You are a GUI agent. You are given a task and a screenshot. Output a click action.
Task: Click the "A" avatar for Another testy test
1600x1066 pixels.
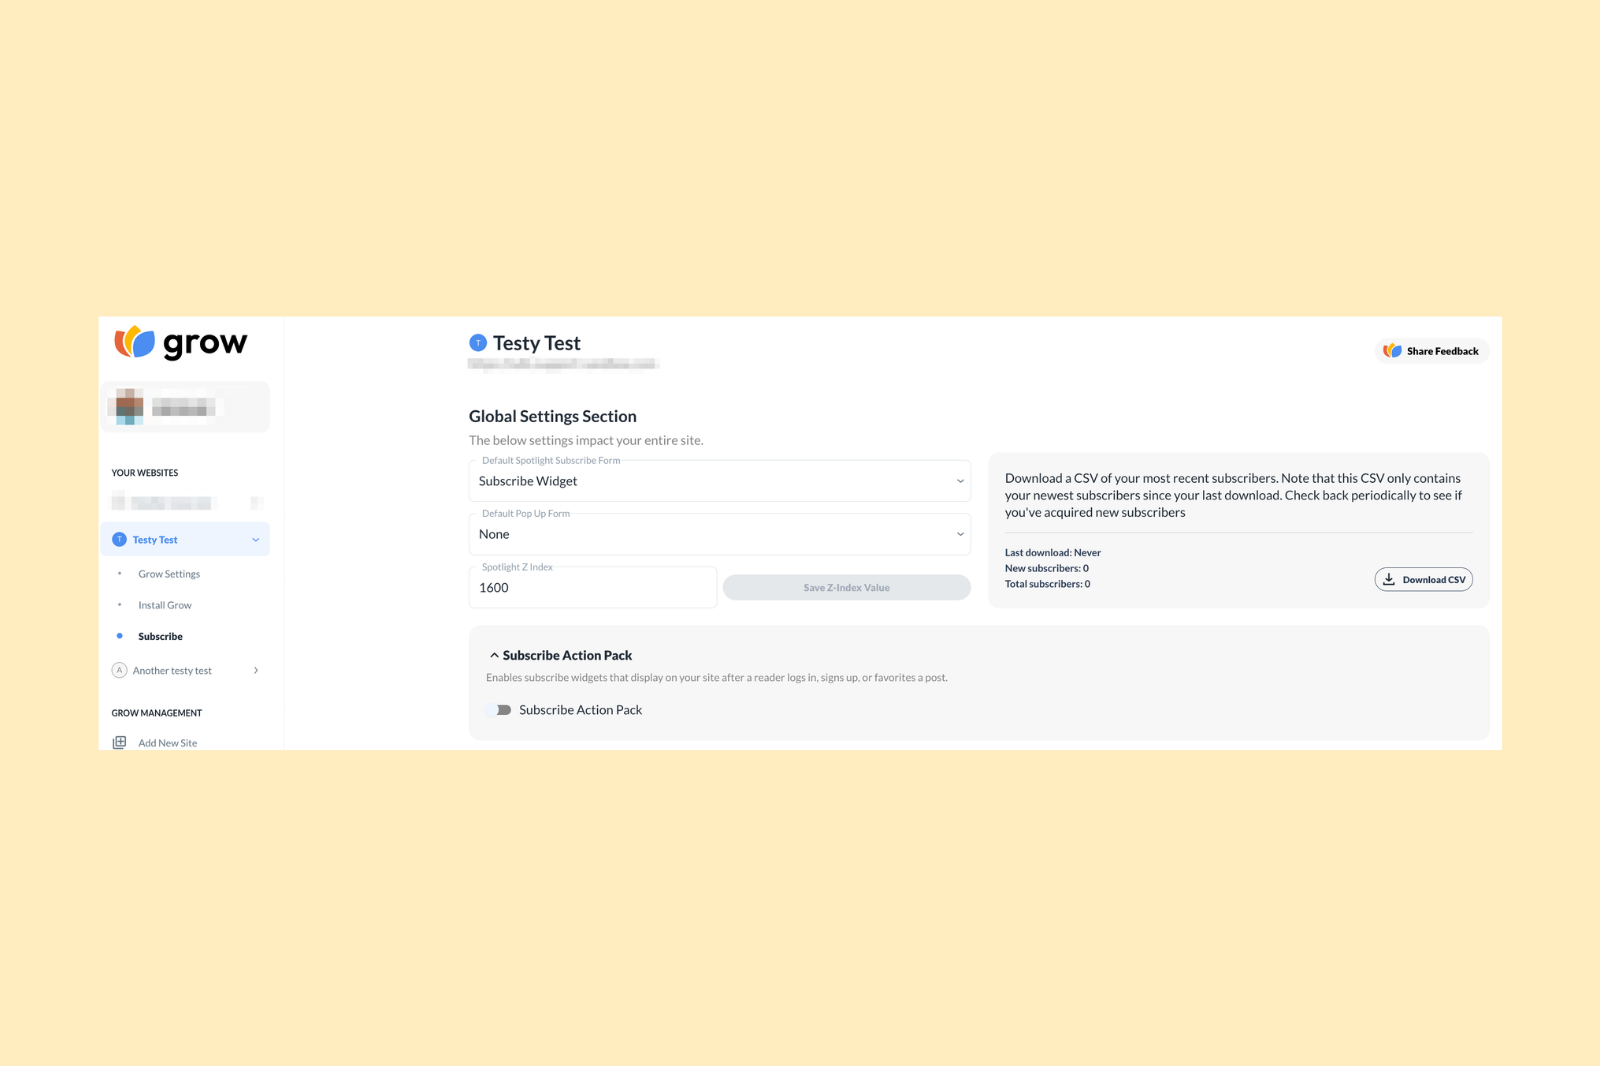pyautogui.click(x=119, y=670)
